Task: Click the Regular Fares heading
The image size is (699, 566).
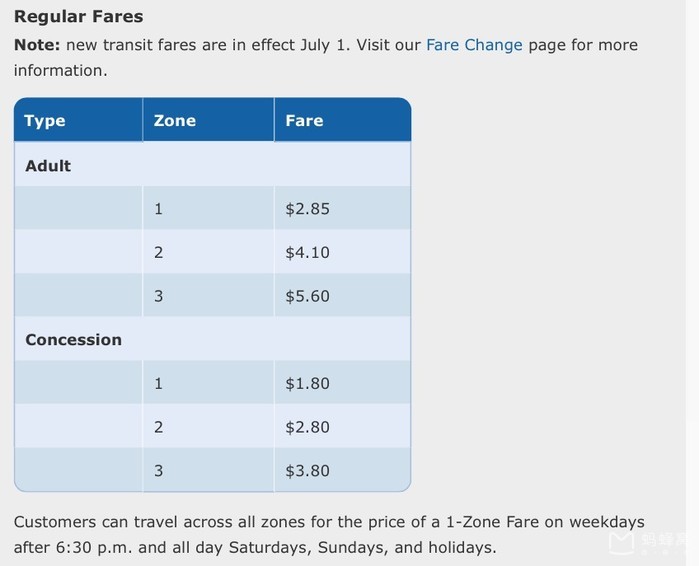Action: (78, 16)
